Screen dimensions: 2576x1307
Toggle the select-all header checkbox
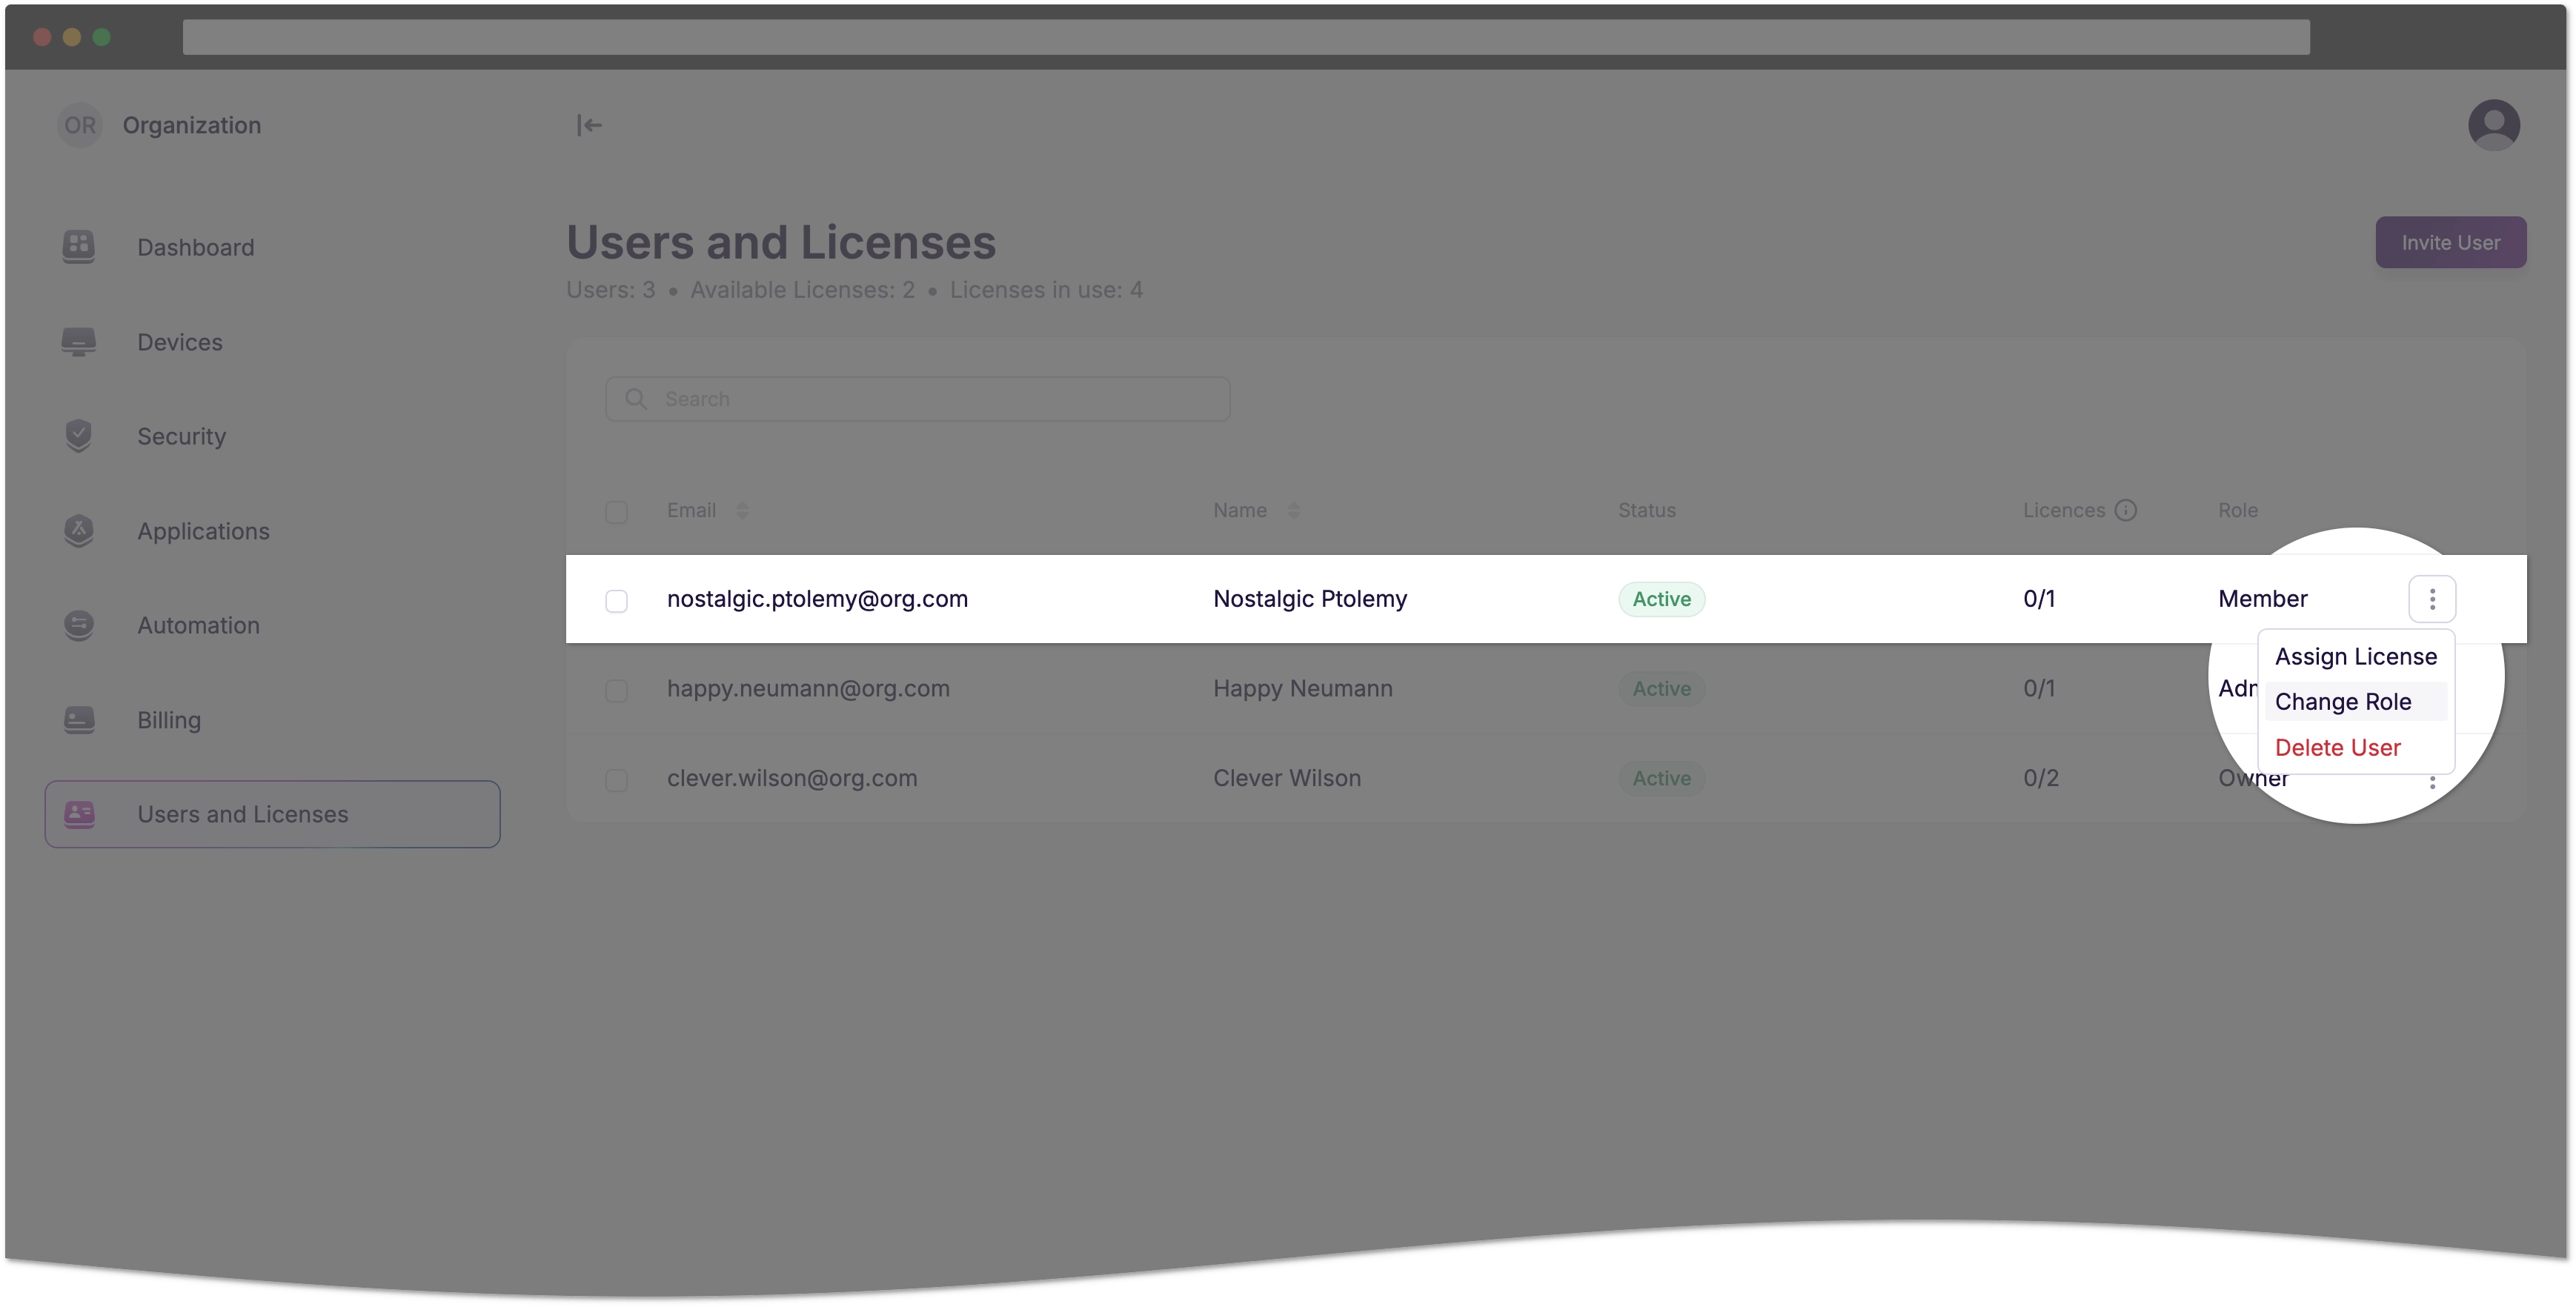click(616, 511)
